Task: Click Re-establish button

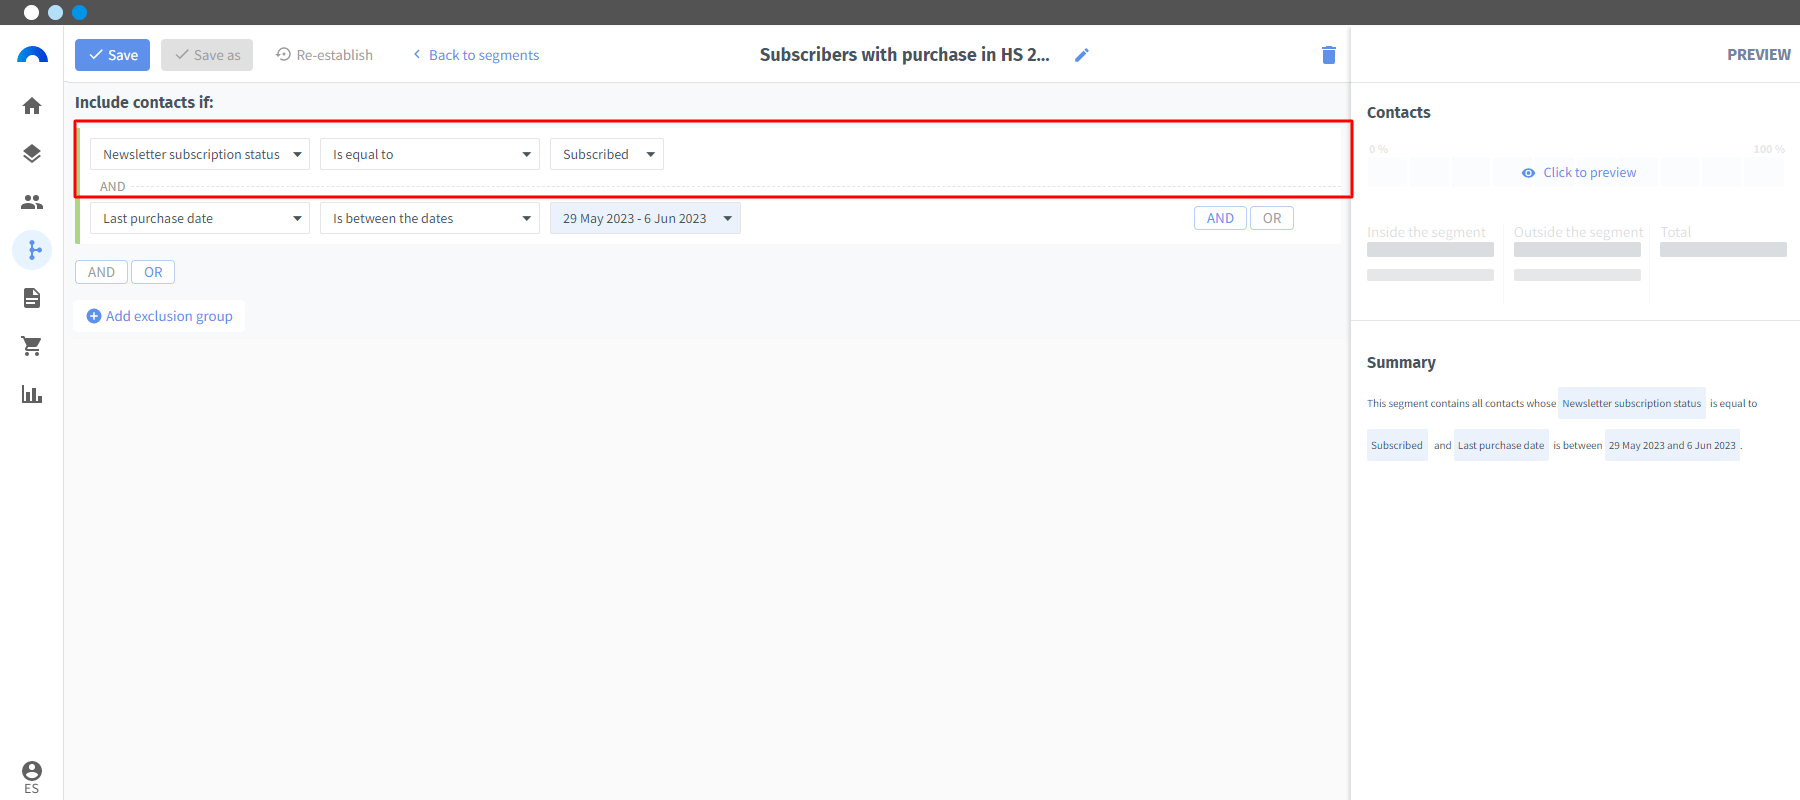Action: (x=324, y=55)
